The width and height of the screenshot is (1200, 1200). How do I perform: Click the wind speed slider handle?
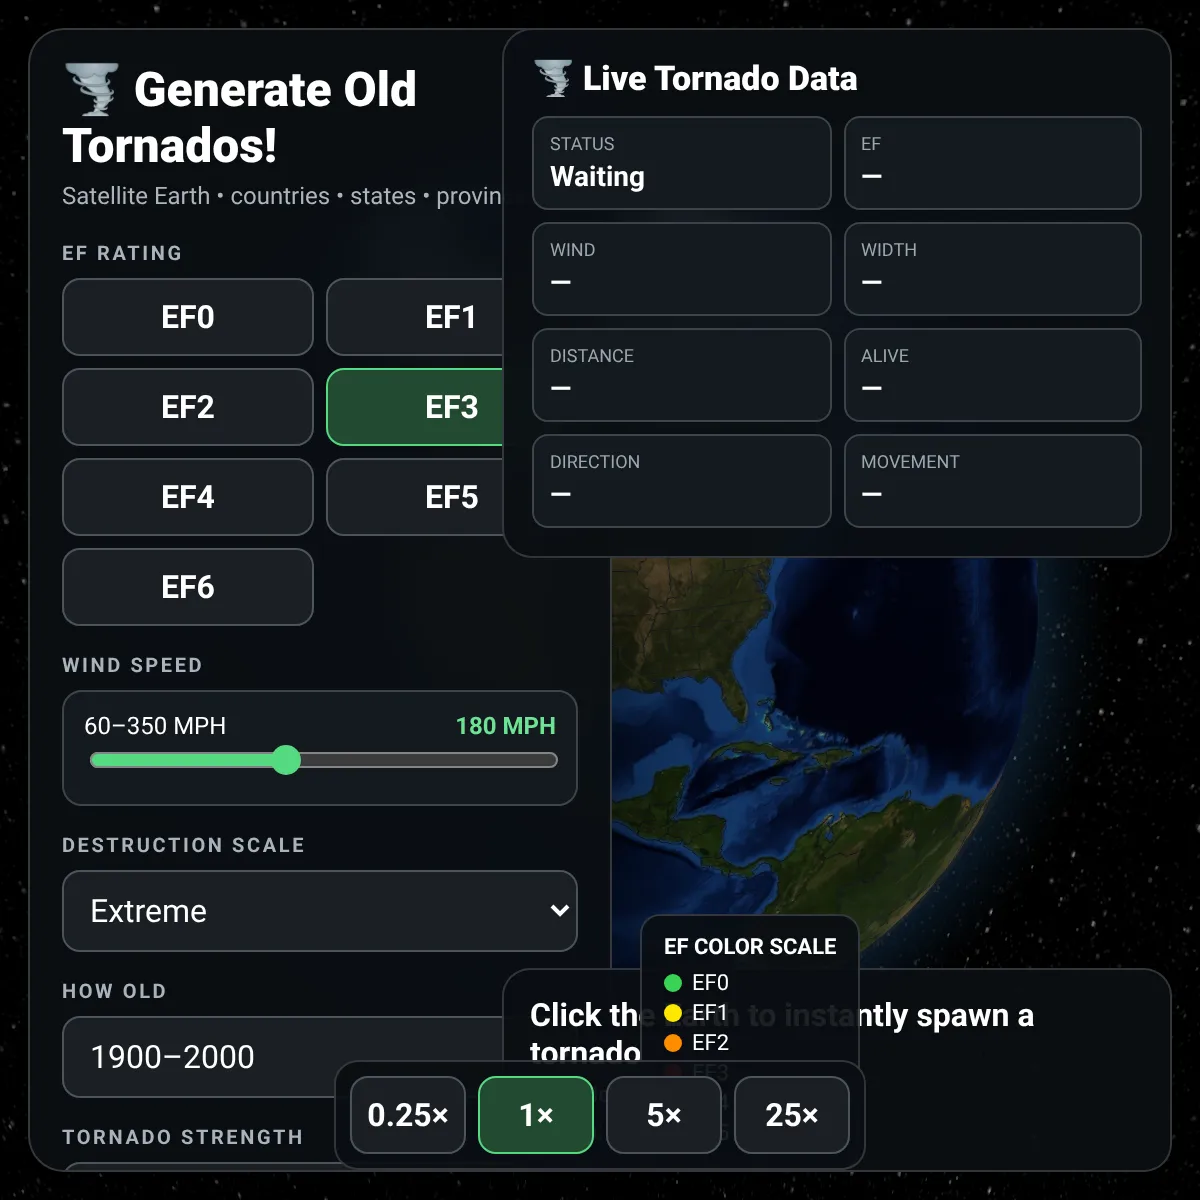286,760
